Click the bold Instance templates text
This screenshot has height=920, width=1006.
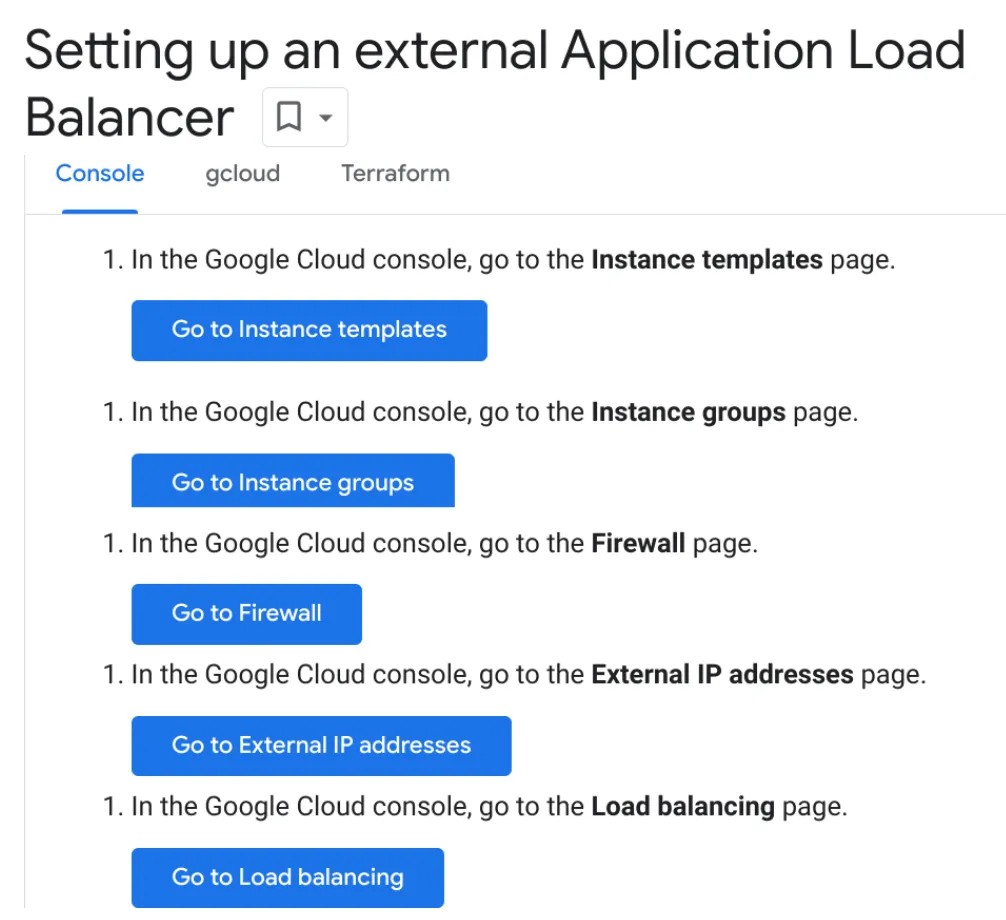click(x=706, y=260)
